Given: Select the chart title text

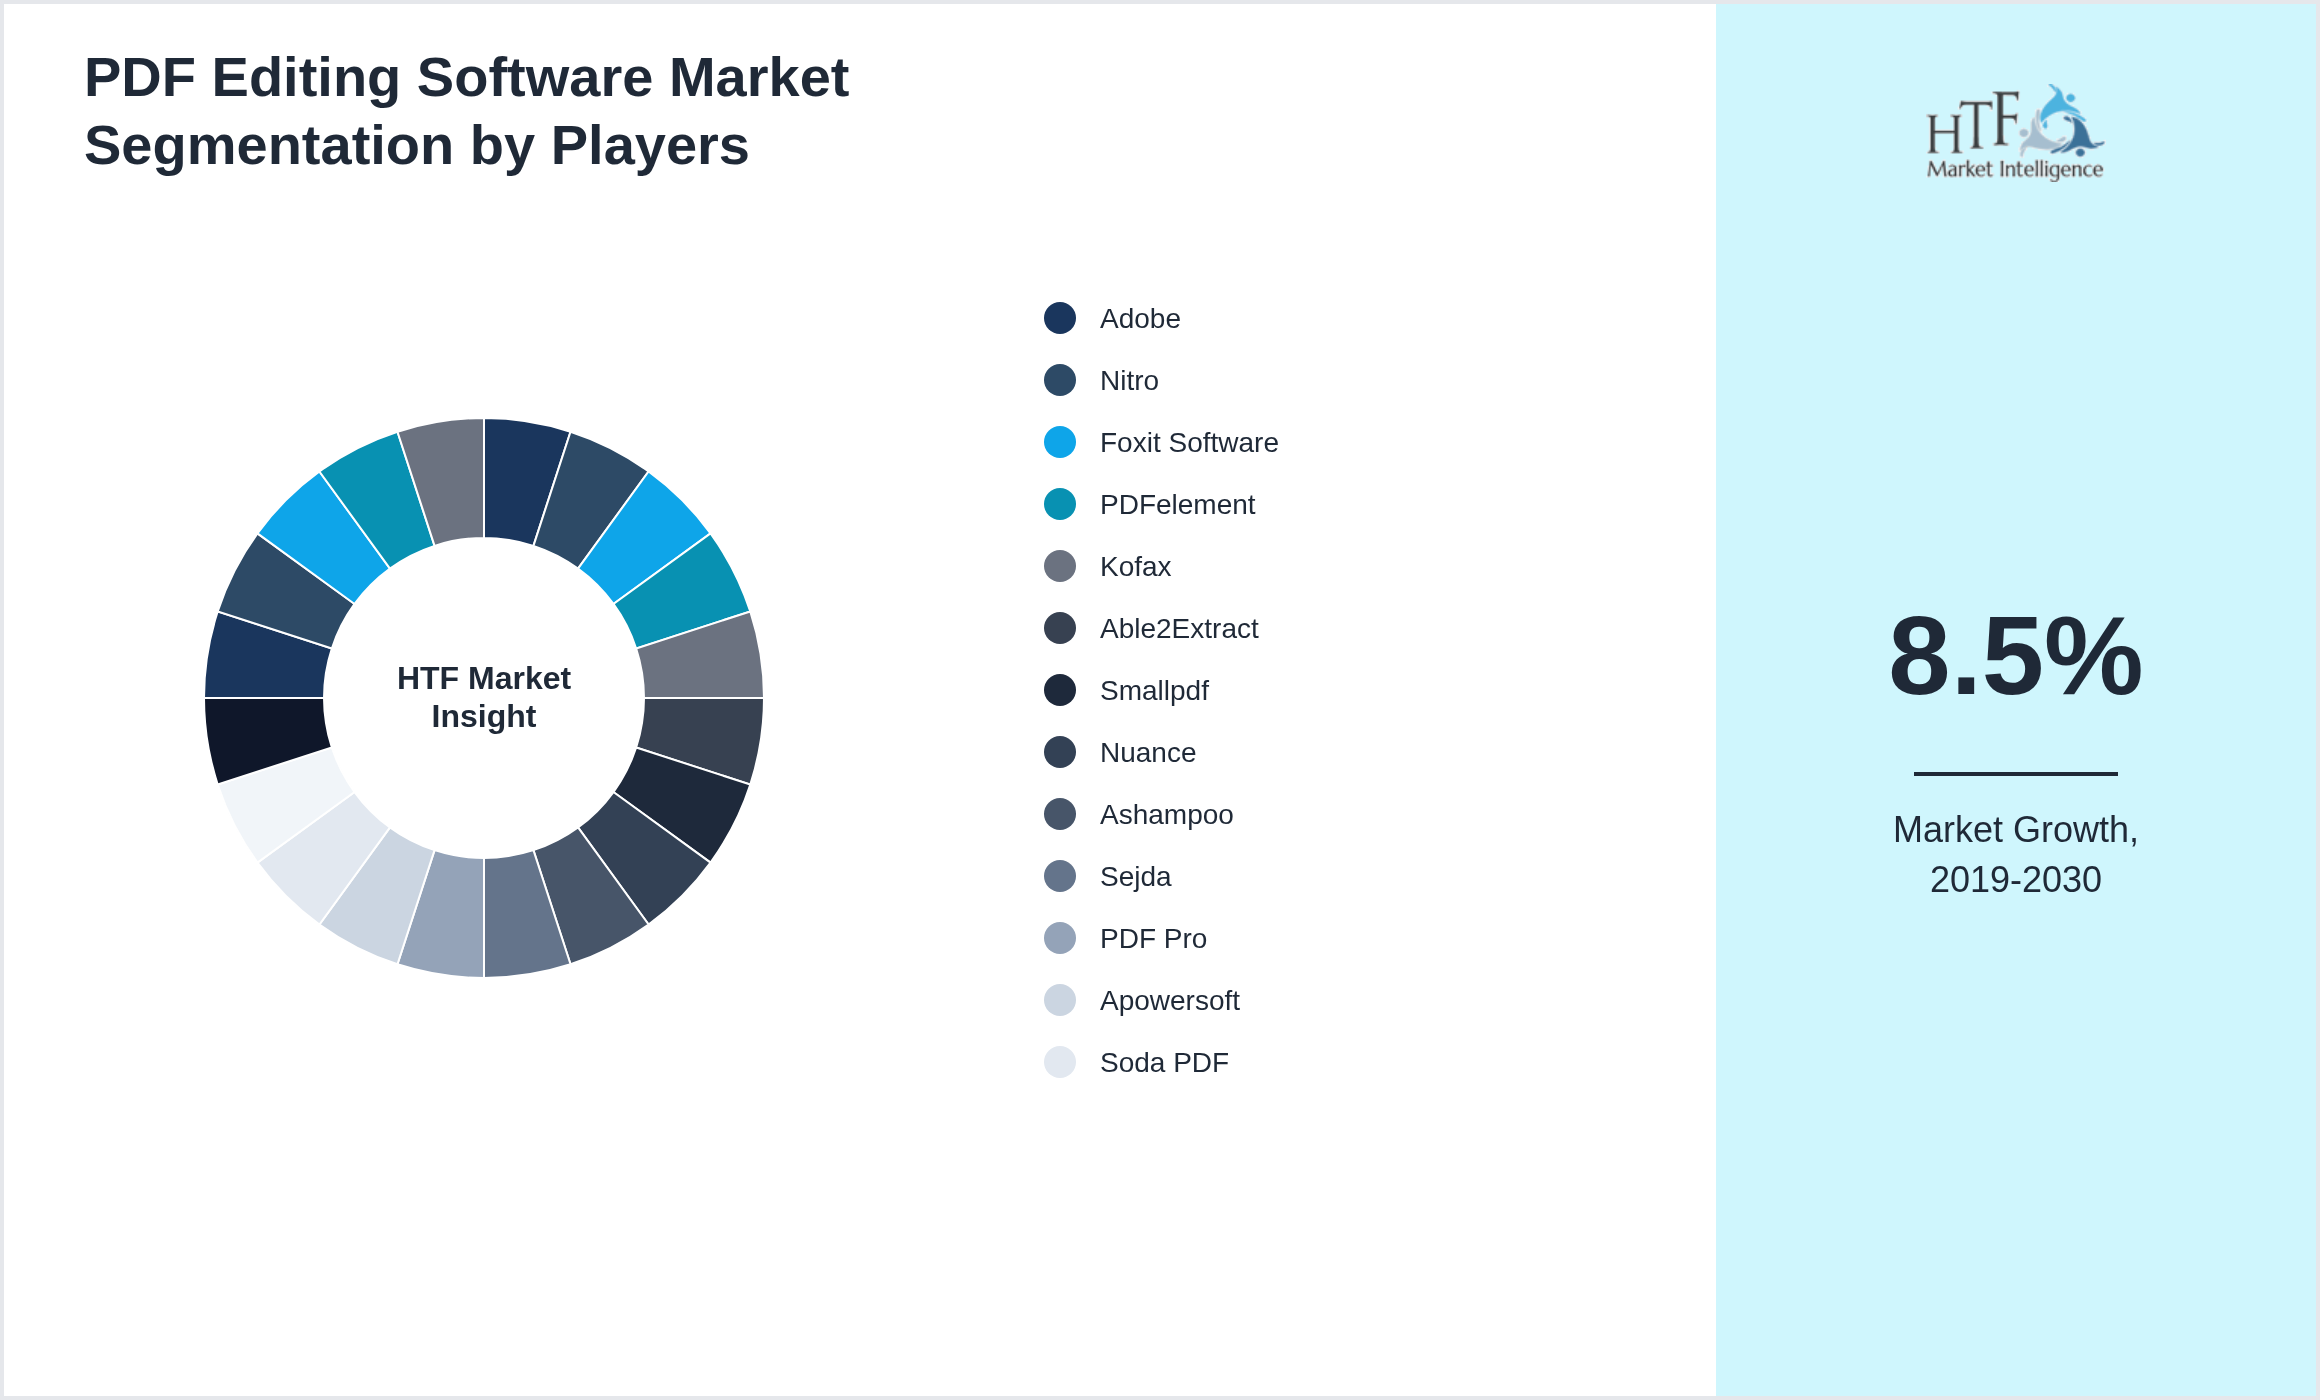Looking at the screenshot, I should (x=466, y=110).
